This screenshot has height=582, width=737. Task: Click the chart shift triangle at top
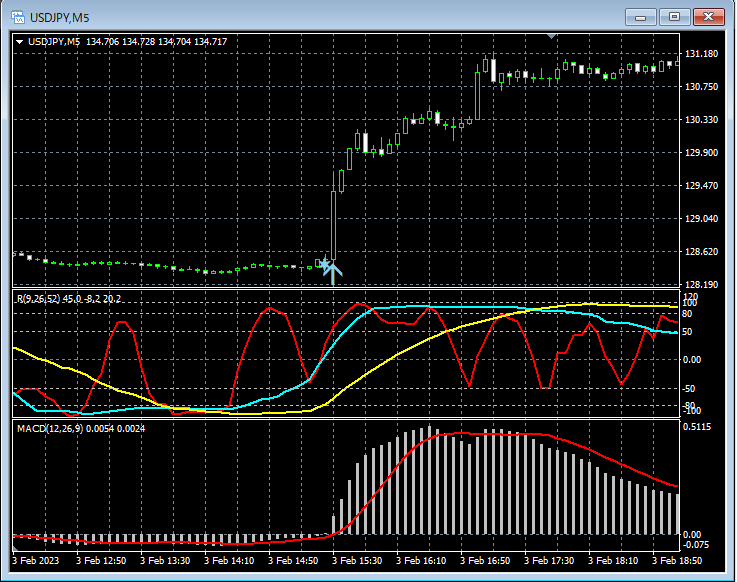(552, 36)
